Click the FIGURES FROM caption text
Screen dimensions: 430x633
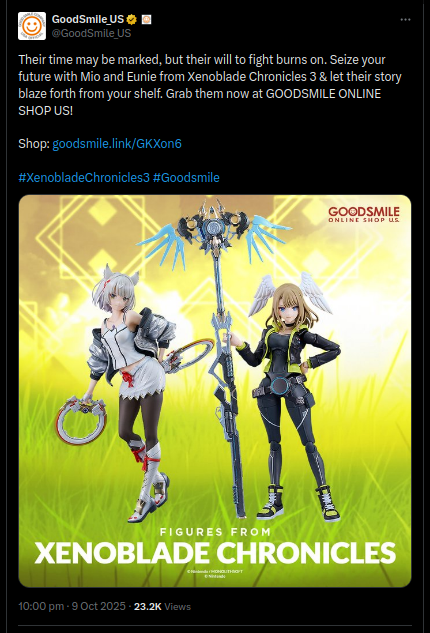click(215, 532)
